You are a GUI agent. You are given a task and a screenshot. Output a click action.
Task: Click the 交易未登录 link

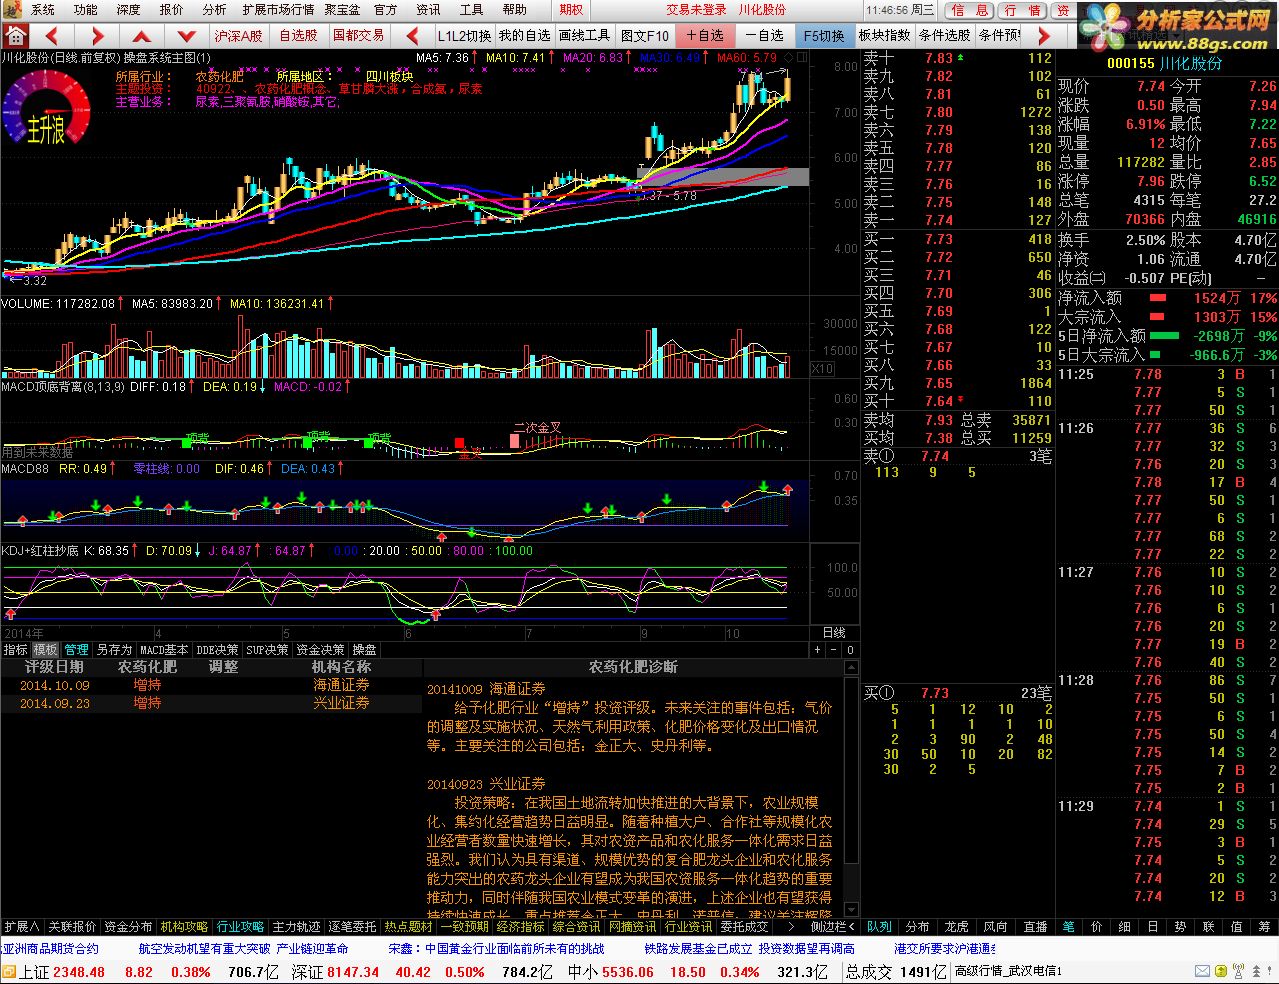pos(696,9)
